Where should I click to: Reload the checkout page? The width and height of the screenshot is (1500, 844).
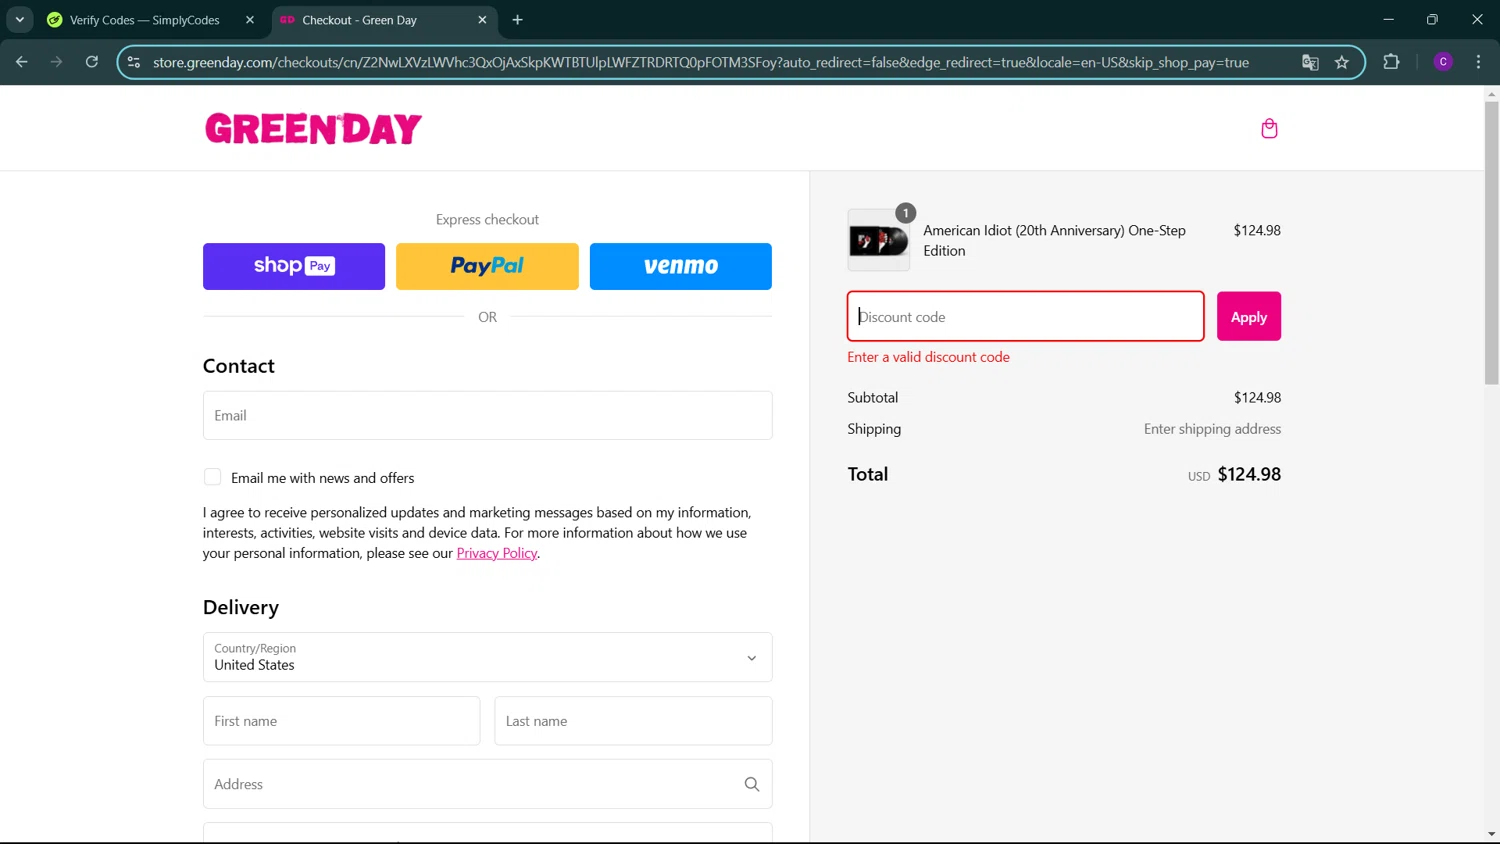(x=92, y=62)
